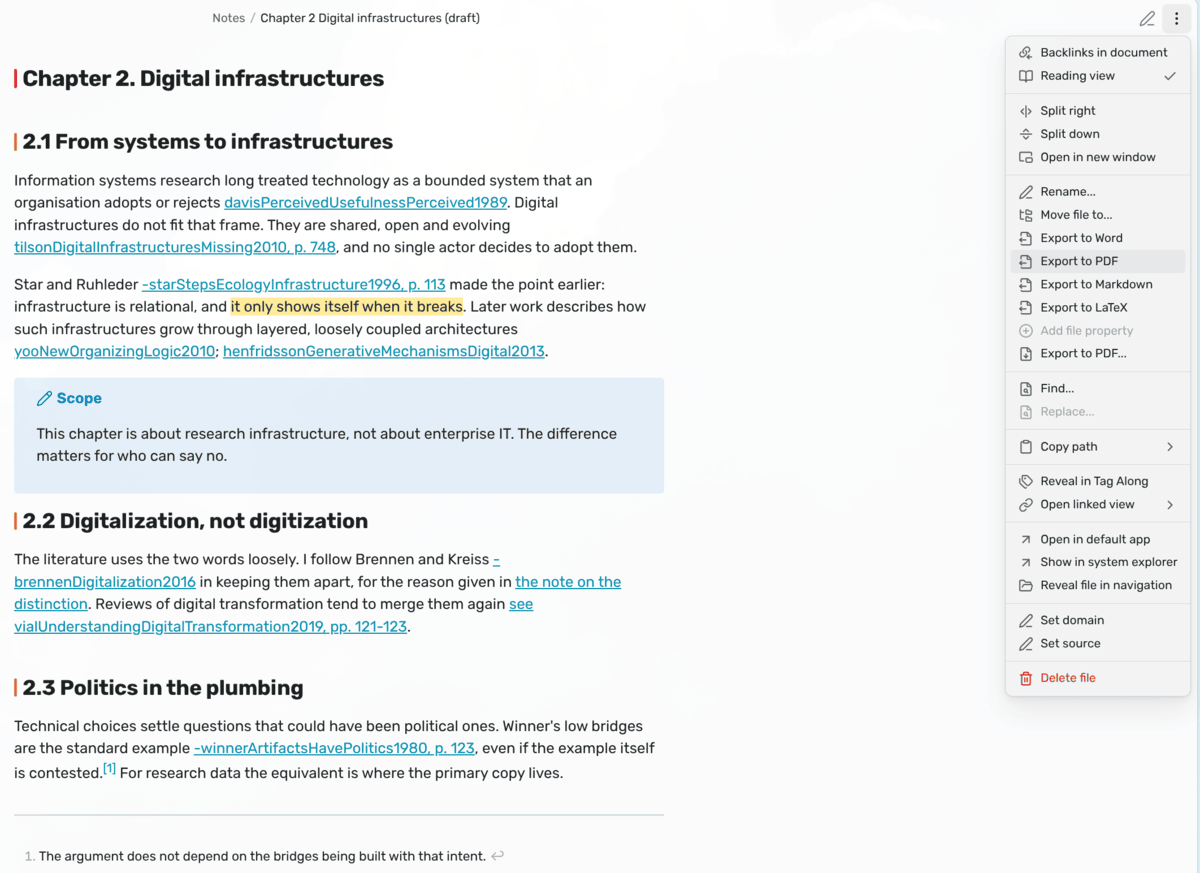Select Open in new window entry

click(x=1098, y=157)
